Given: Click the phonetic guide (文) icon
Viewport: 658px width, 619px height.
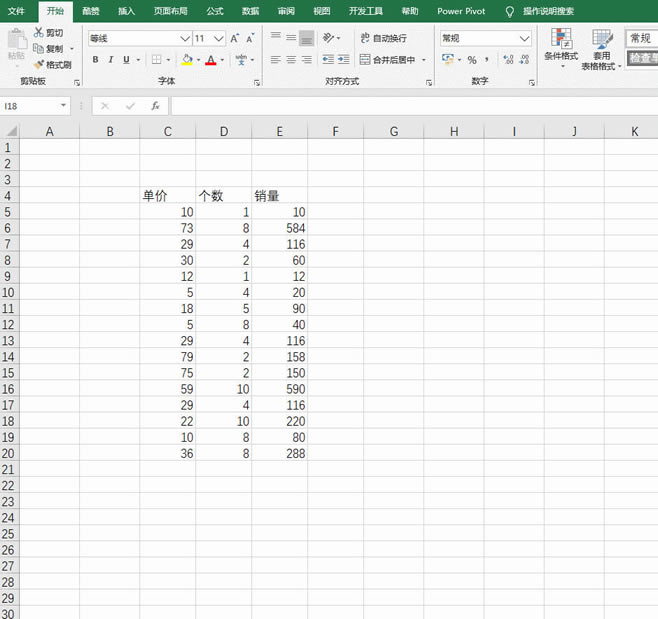Looking at the screenshot, I should click(241, 60).
